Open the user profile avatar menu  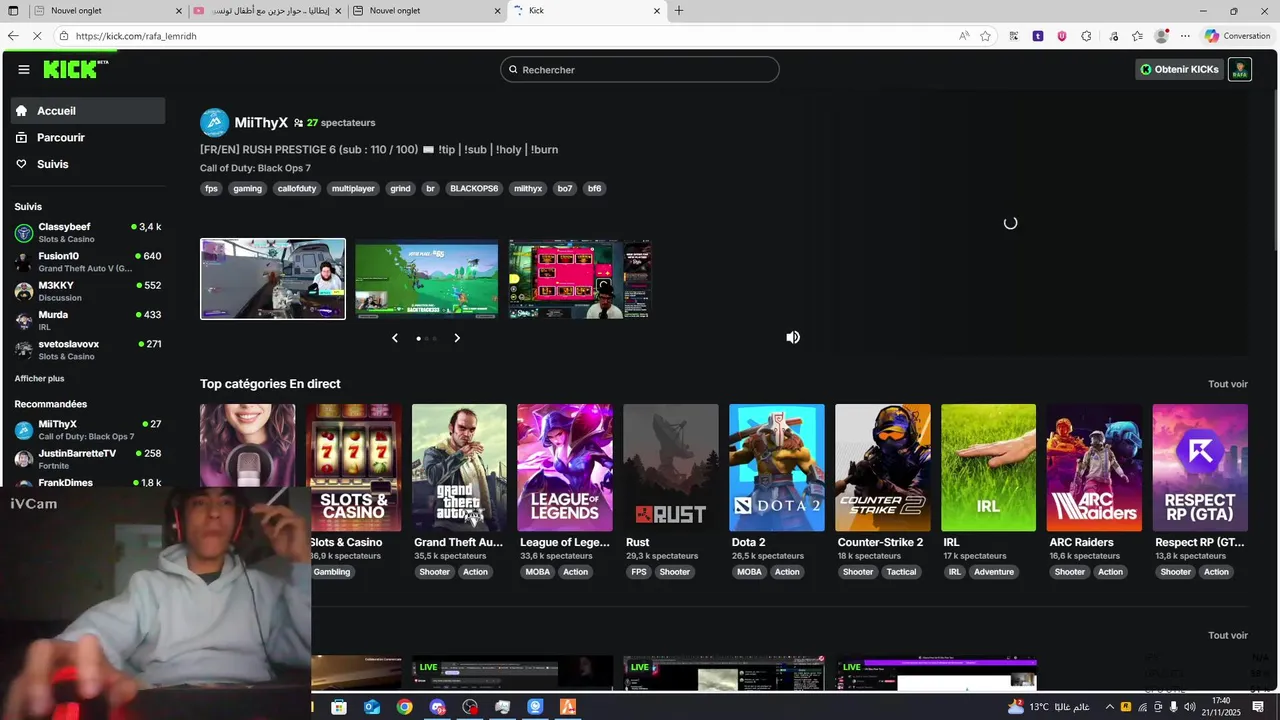[1240, 69]
